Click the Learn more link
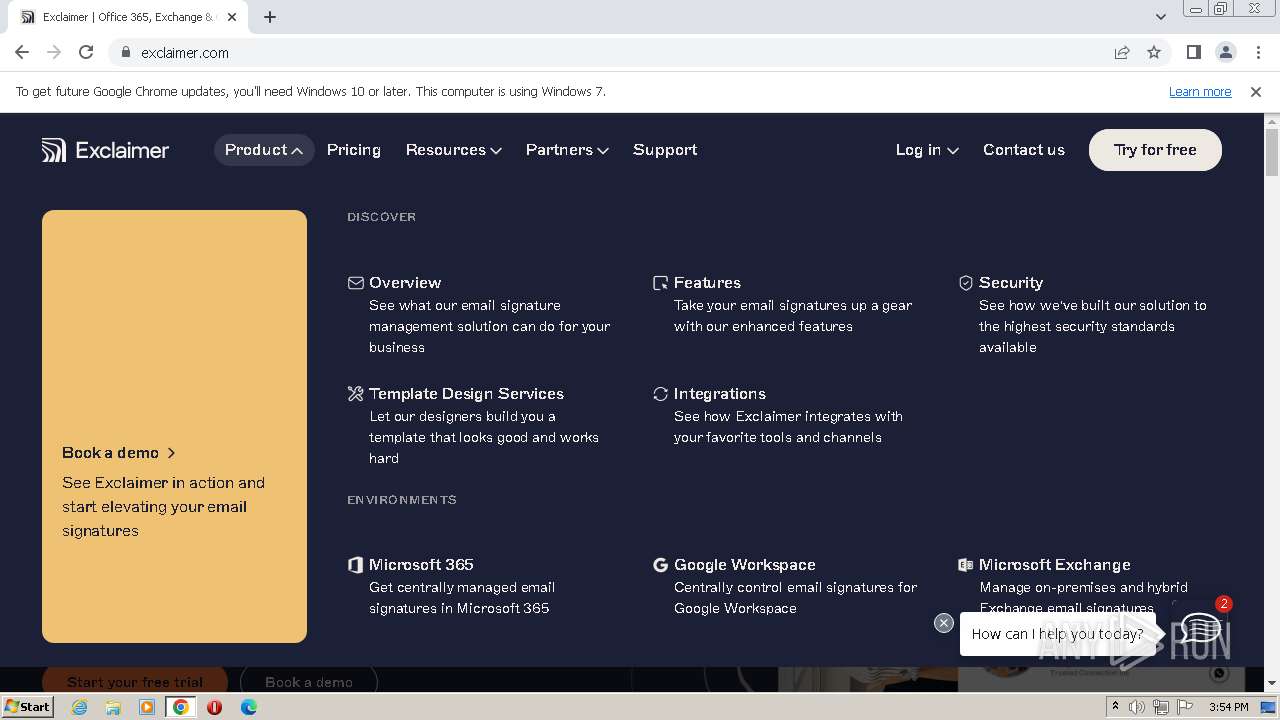Viewport: 1280px width, 720px height. (1200, 91)
